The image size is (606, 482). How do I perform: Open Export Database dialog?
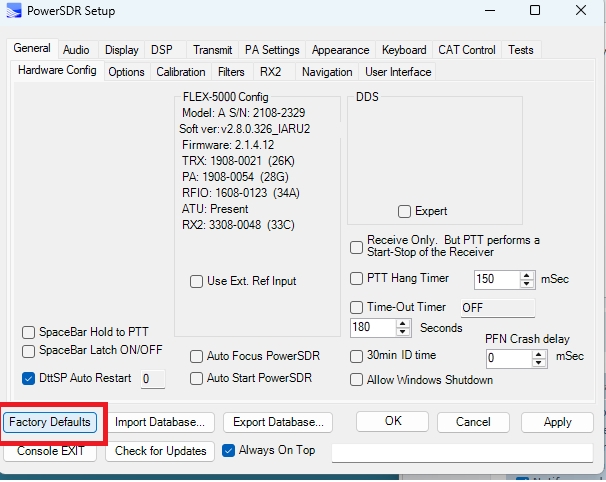(x=278, y=422)
